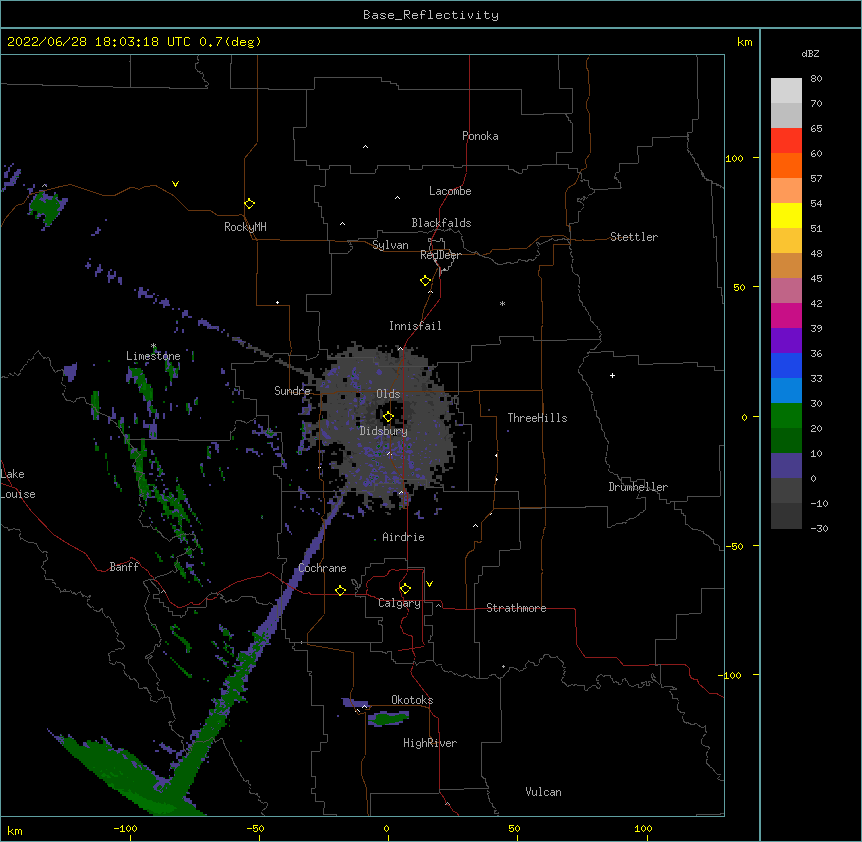Viewport: 862px width, 842px height.
Task: Select the Drumheller label
Action: [638, 487]
